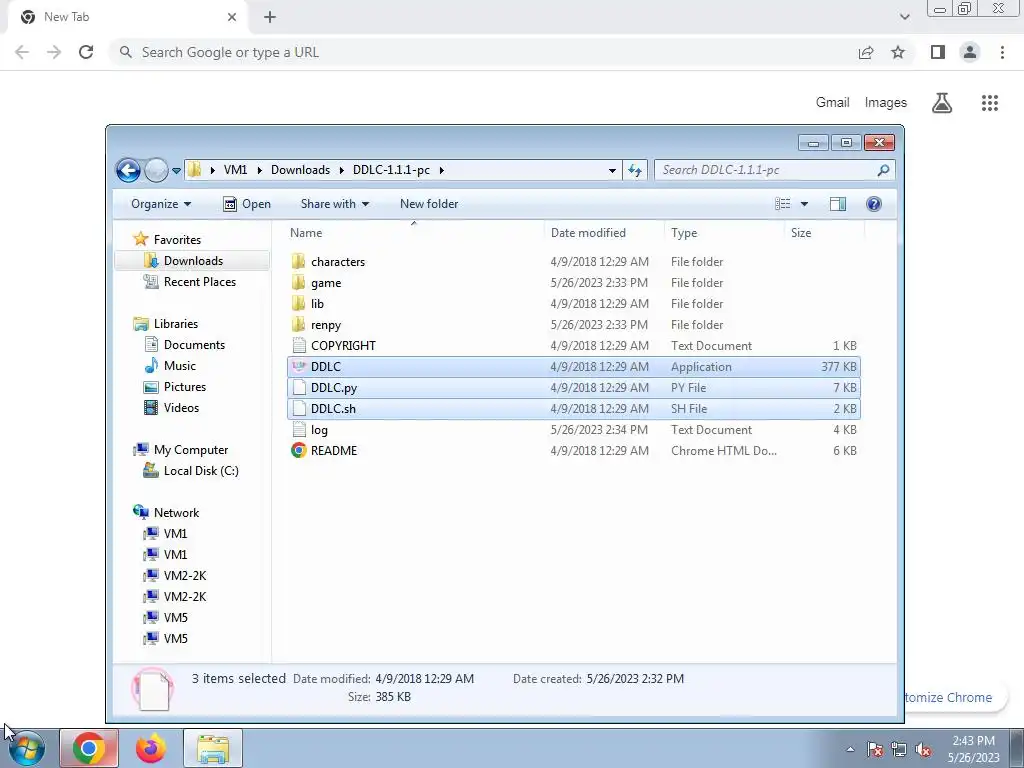
Task: Click VM1 in the address breadcrumb
Action: (x=235, y=170)
